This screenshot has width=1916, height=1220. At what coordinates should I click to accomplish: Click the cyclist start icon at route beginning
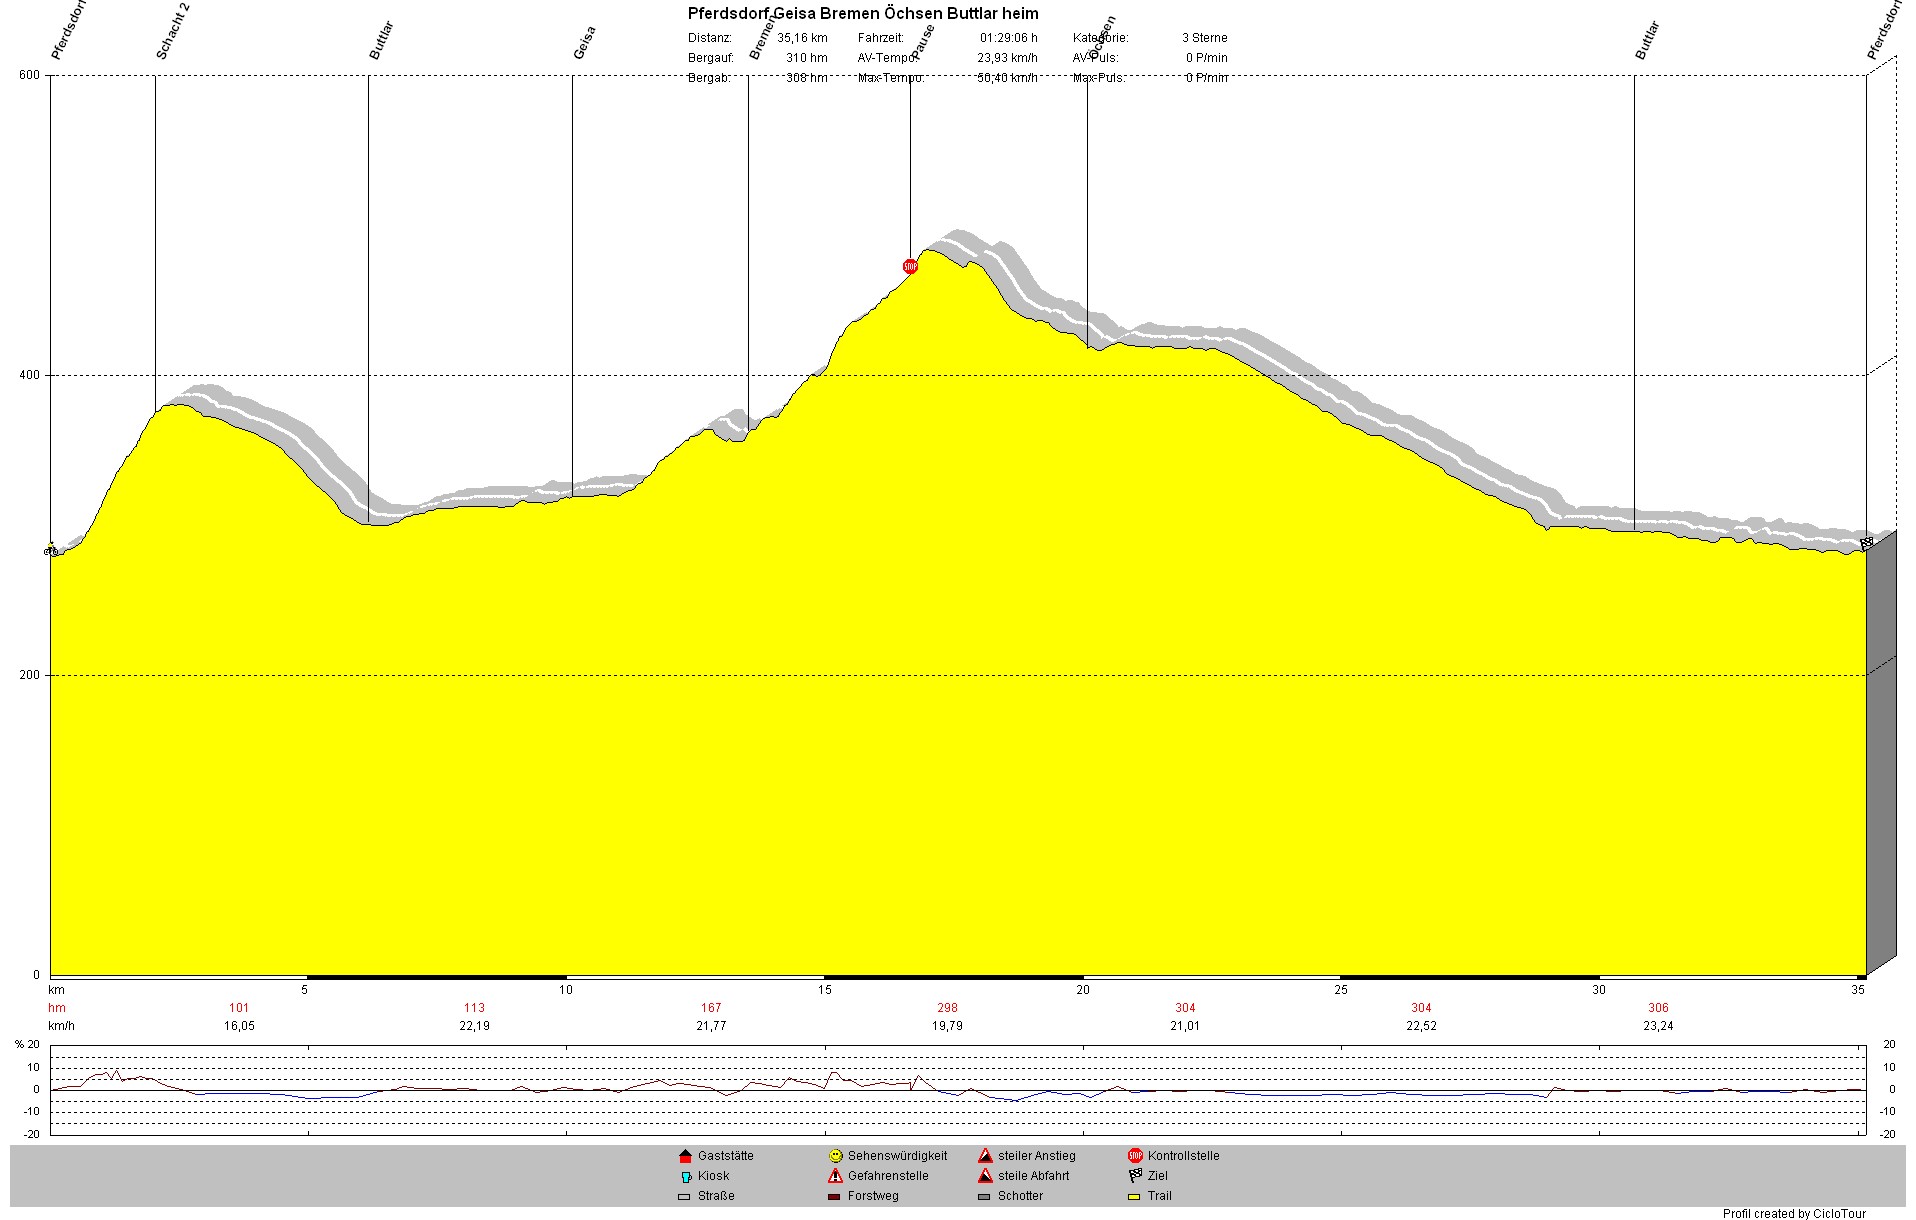(x=51, y=550)
